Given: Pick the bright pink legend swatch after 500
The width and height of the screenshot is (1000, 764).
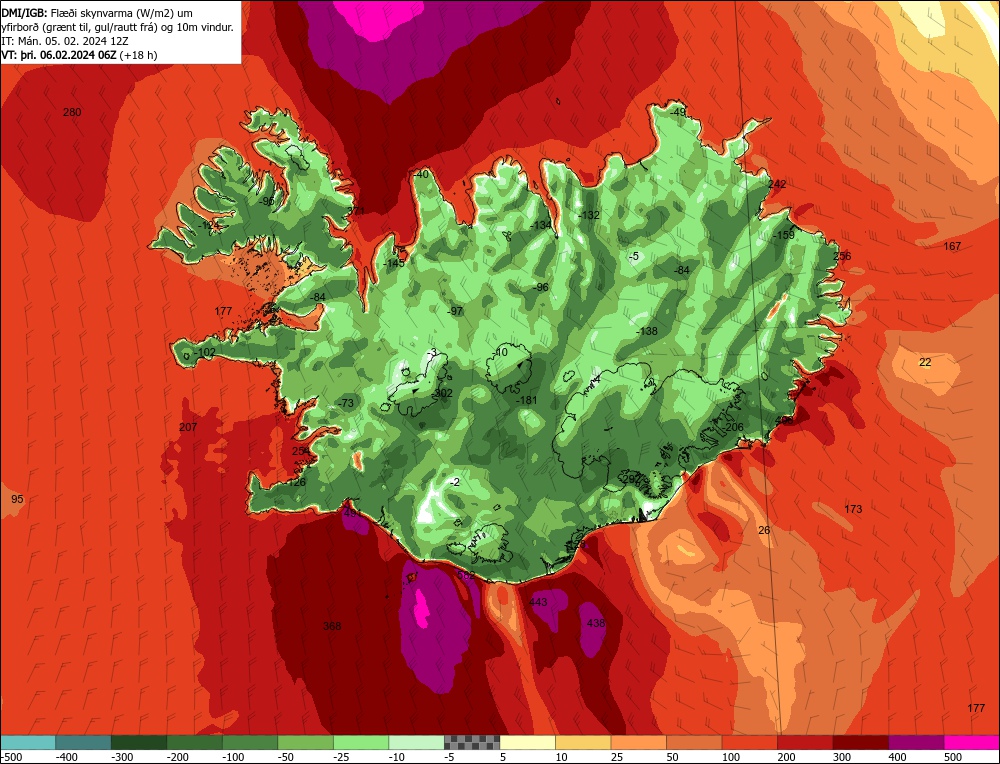Looking at the screenshot, I should [972, 742].
